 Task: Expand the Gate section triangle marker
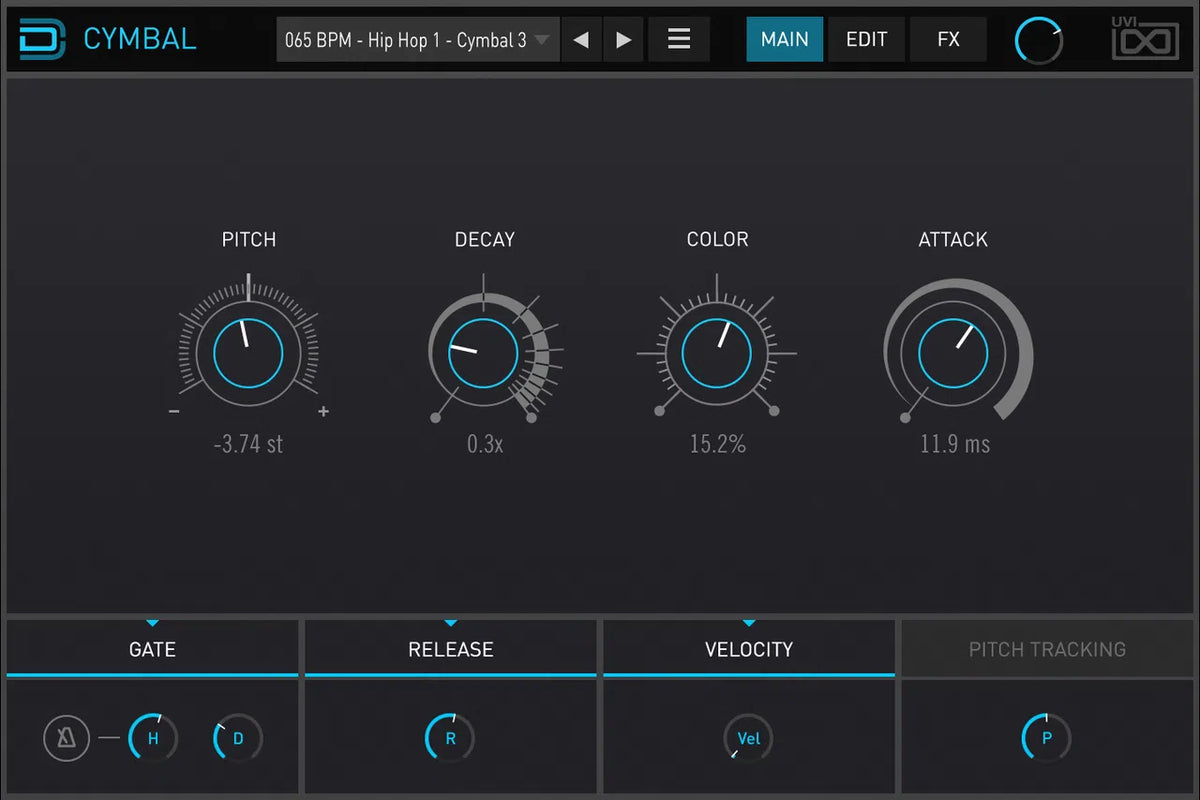click(x=152, y=623)
